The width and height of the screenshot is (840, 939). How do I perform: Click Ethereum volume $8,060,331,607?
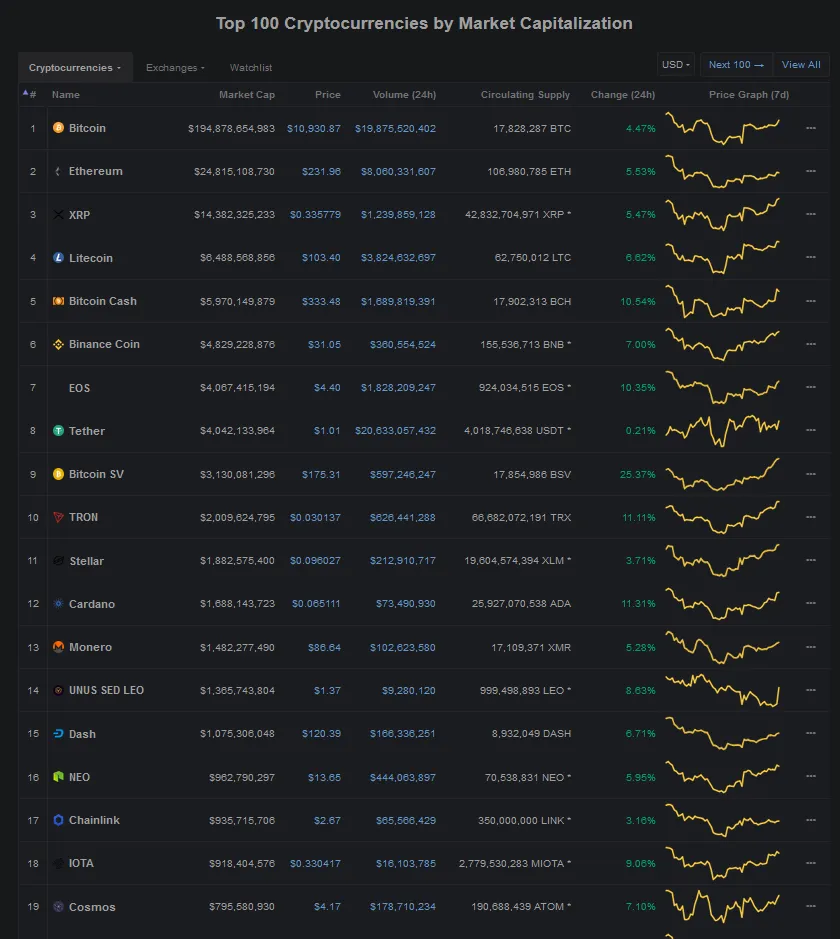point(398,171)
